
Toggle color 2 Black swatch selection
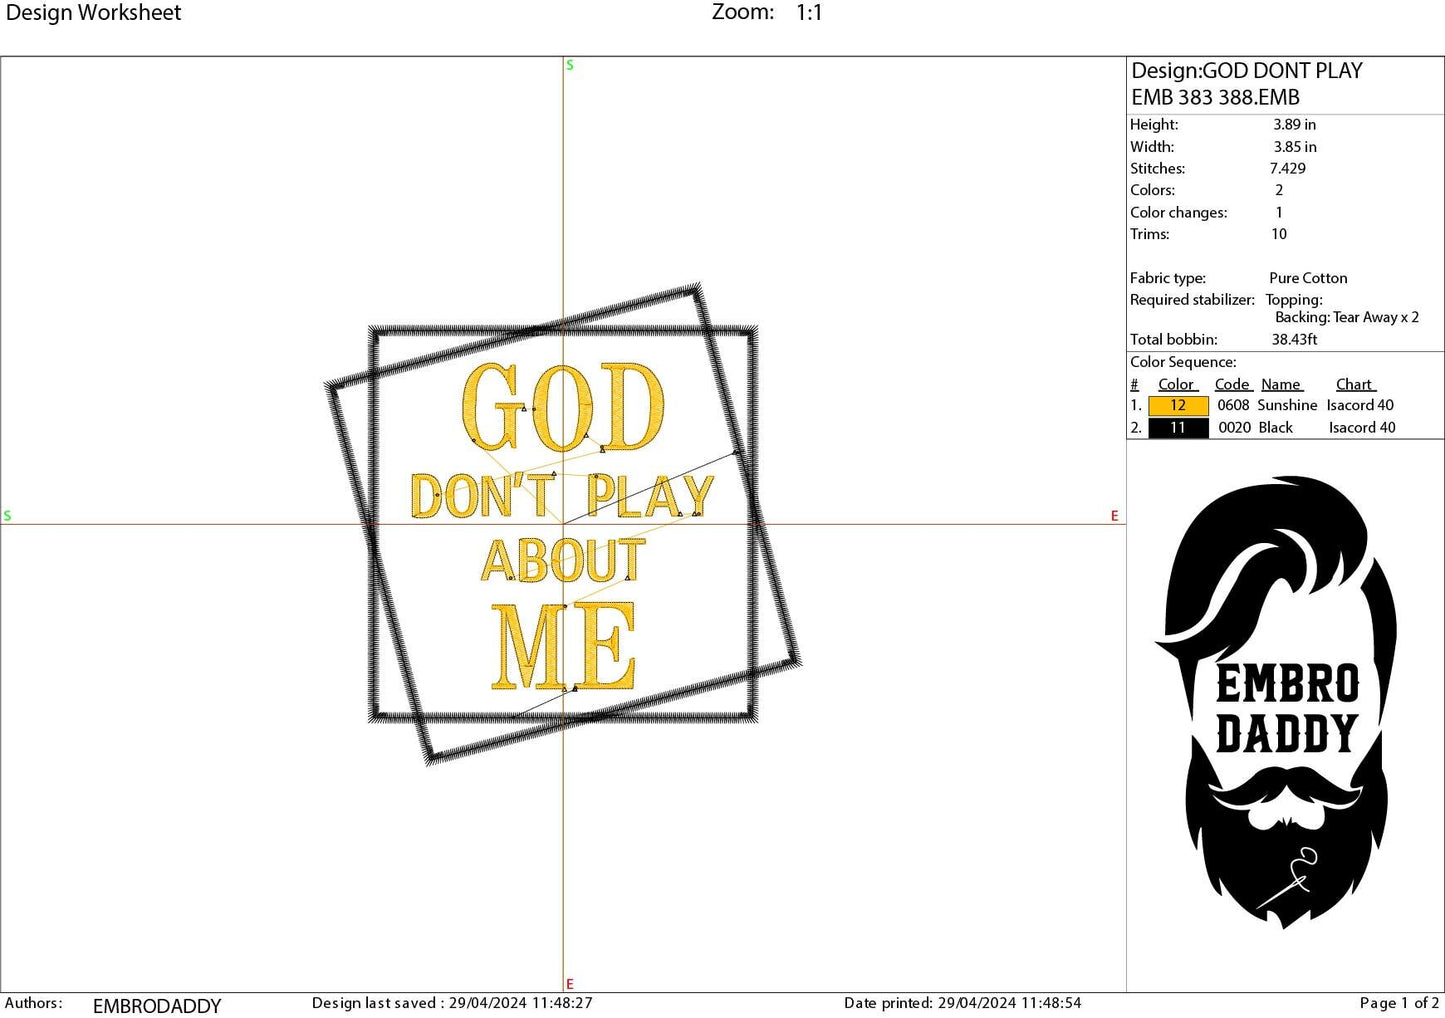tap(1178, 427)
